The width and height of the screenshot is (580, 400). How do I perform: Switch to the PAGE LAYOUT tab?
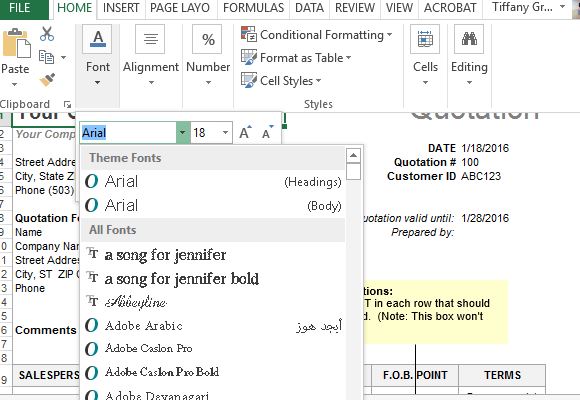(180, 8)
